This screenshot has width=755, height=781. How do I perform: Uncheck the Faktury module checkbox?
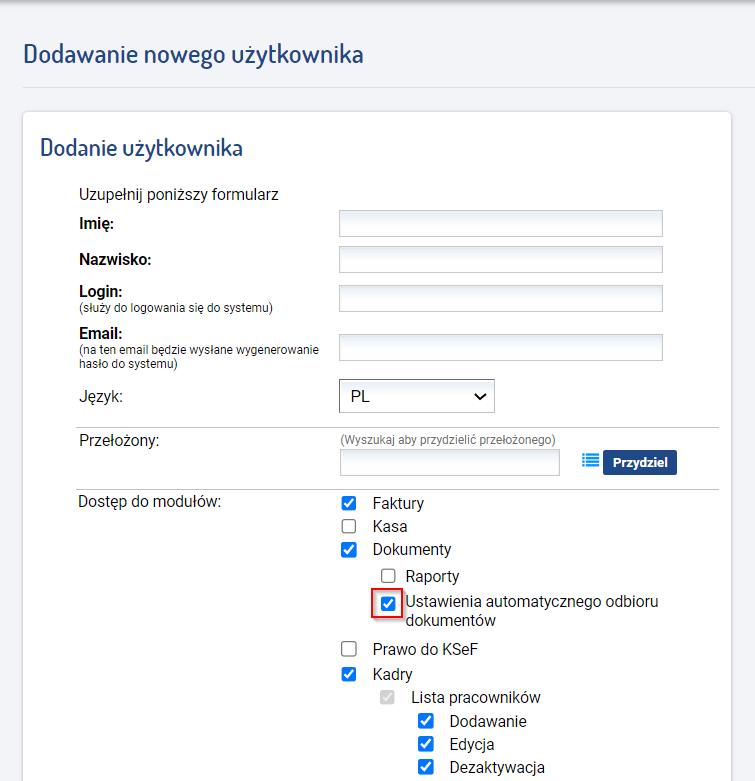(349, 503)
